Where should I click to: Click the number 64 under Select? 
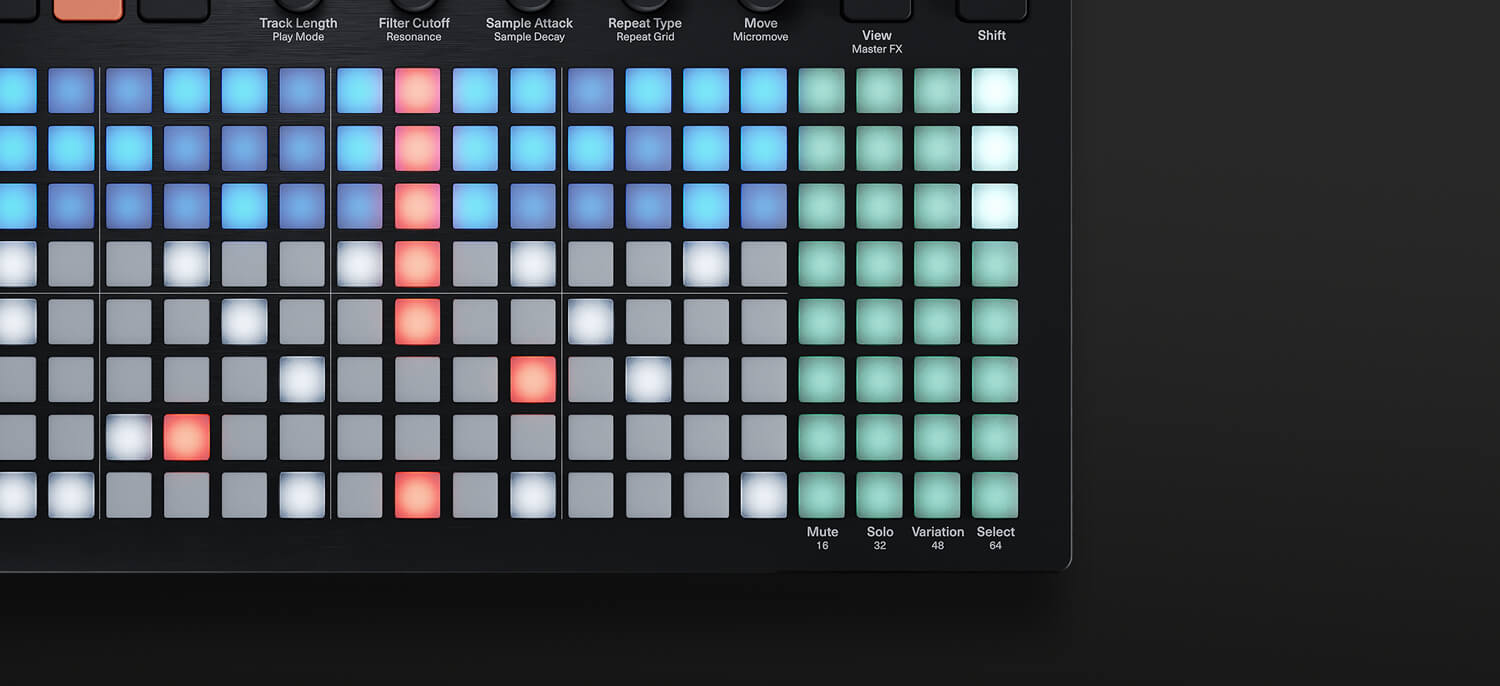995,546
